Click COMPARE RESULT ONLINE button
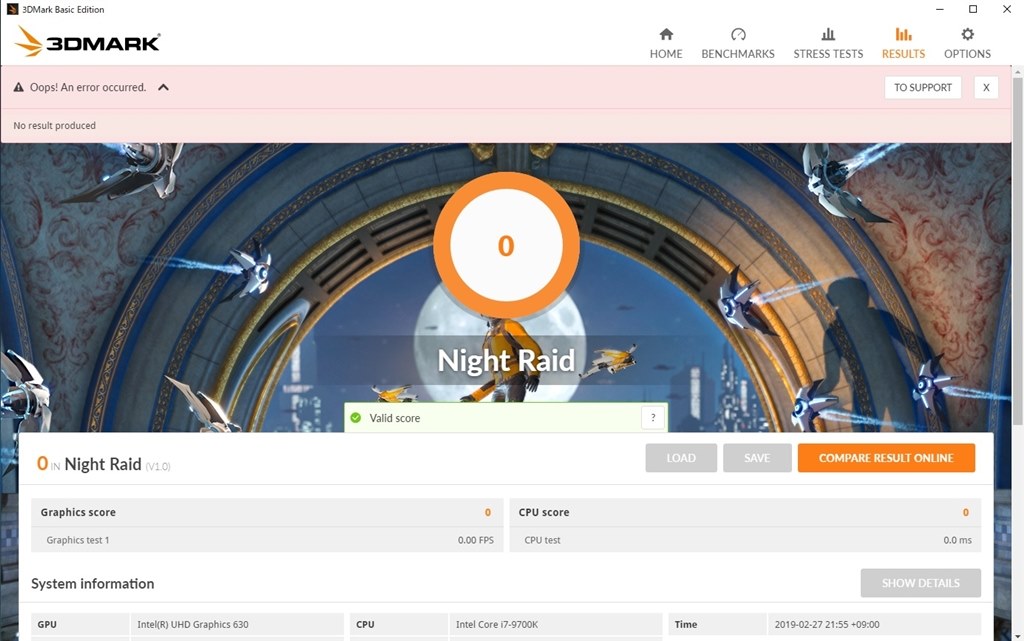This screenshot has width=1024, height=641. tap(886, 458)
